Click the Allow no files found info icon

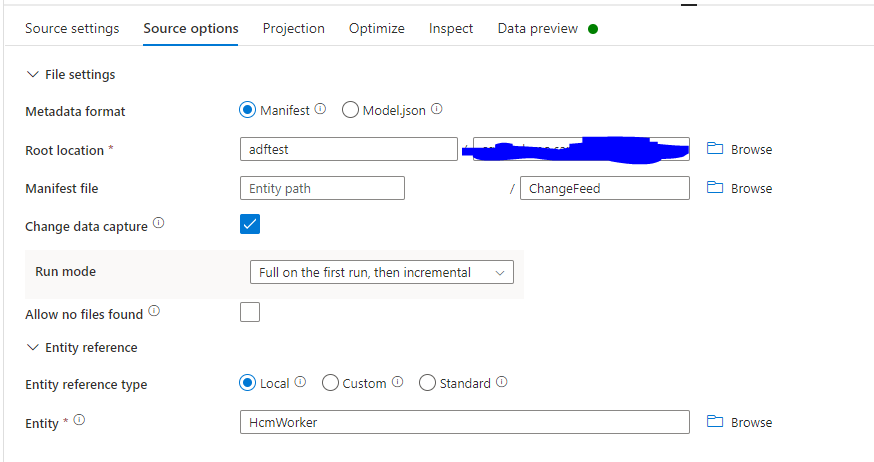[x=153, y=312]
